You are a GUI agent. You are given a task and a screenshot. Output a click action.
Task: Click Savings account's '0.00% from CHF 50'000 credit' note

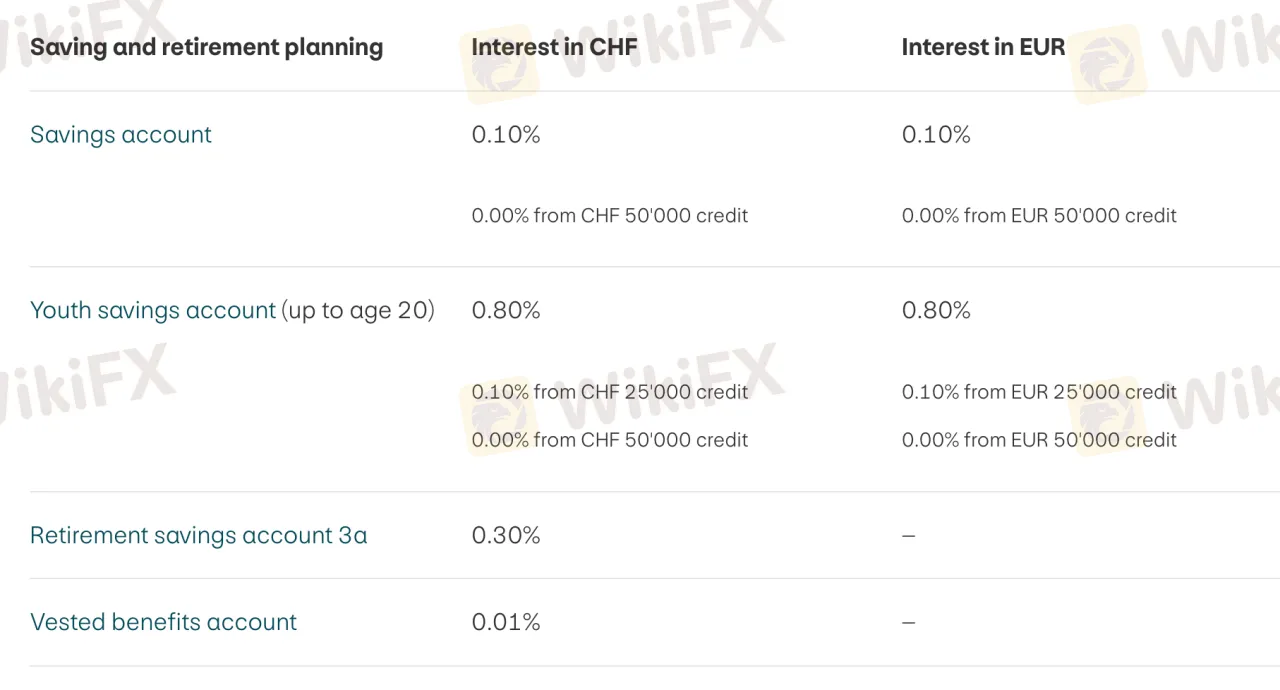click(x=610, y=216)
